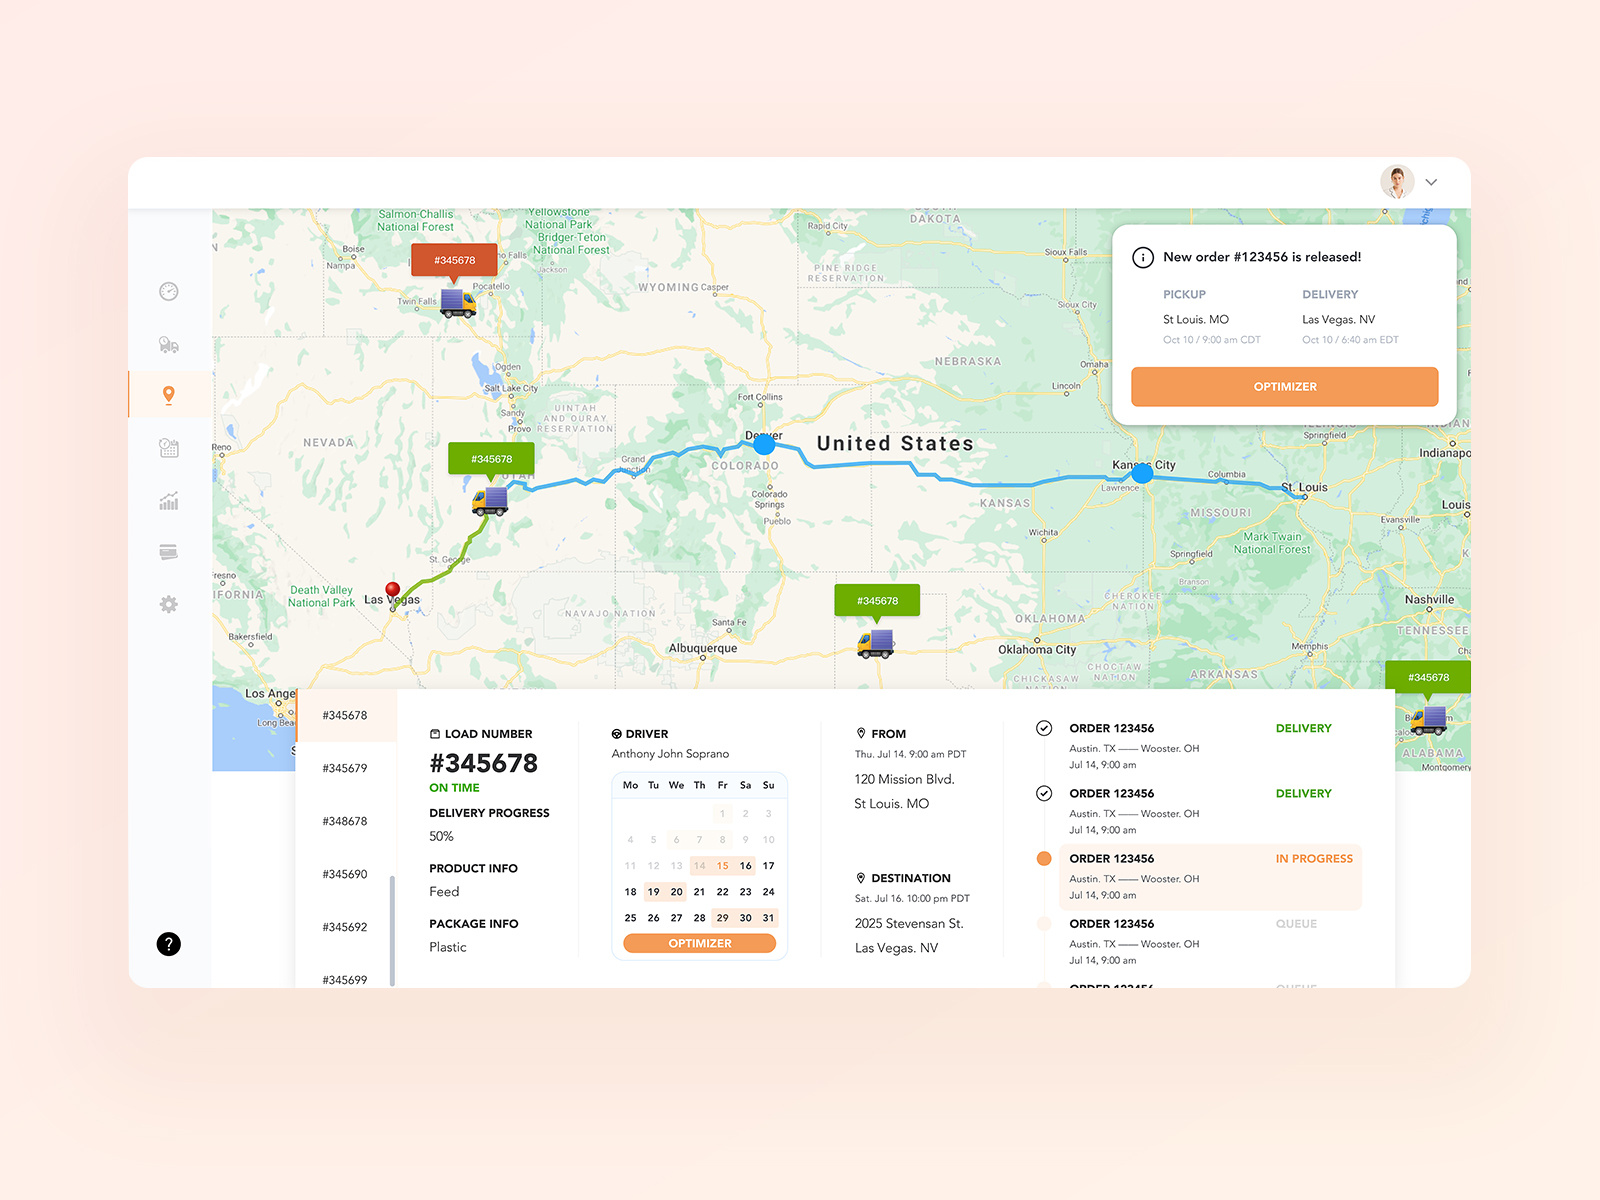
Task: Select the map location pin sidebar icon
Action: 169,395
